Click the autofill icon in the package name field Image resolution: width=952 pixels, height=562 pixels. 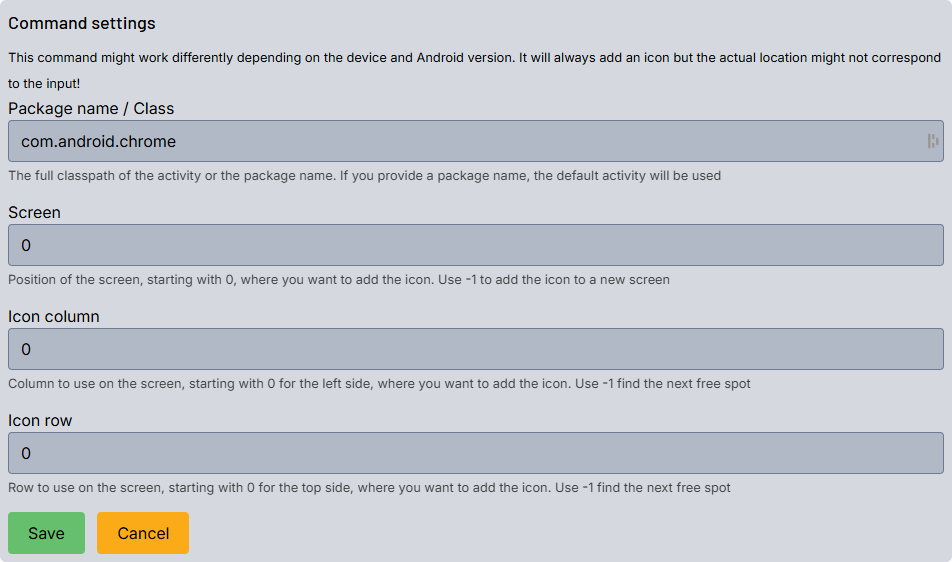pyautogui.click(x=932, y=142)
